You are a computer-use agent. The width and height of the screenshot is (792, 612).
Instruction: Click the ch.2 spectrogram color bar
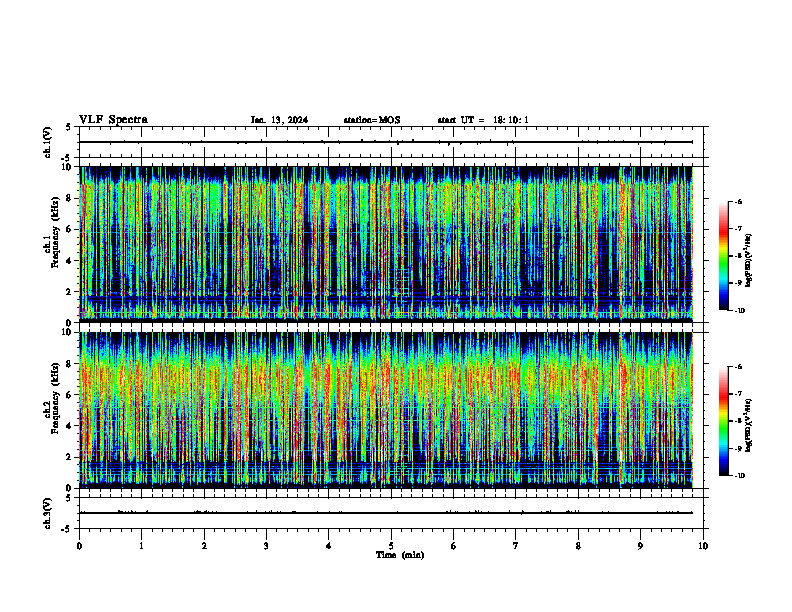[723, 421]
